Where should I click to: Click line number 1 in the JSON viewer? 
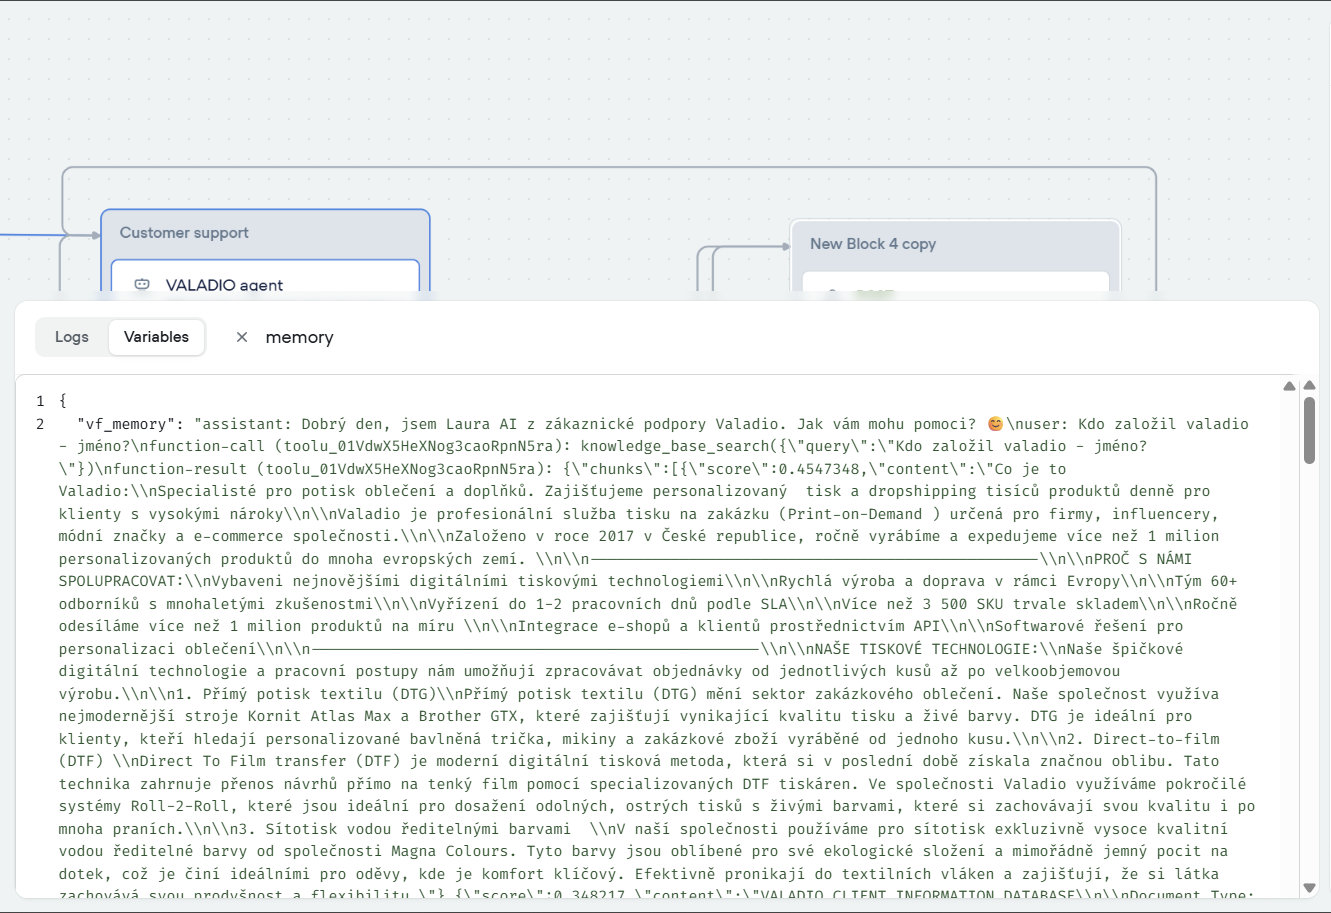pyautogui.click(x=40, y=401)
